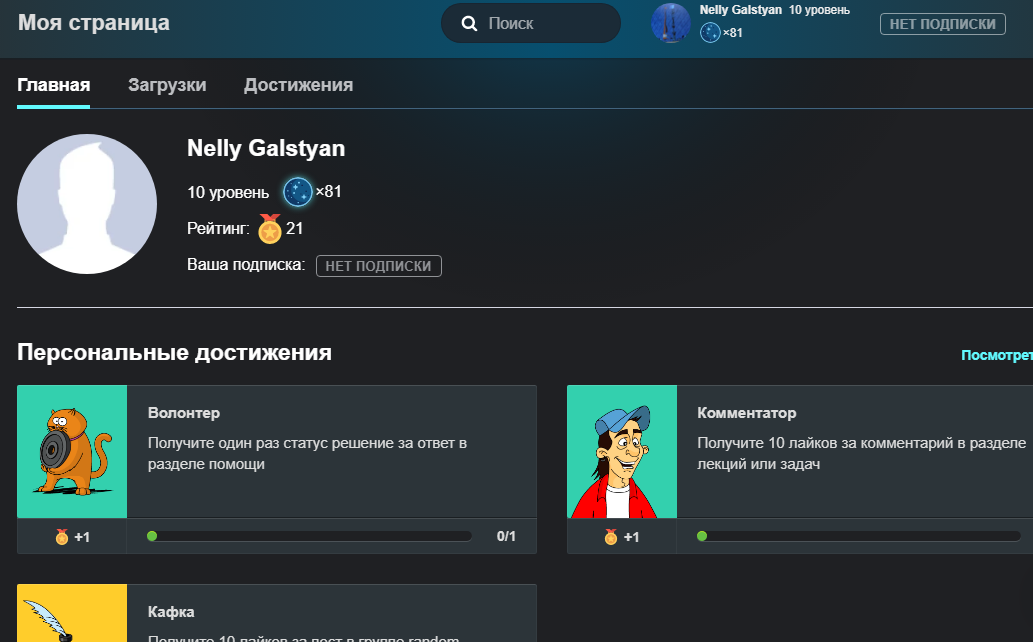Click the Nelly Galstyan profile name heading
The image size is (1033, 642).
click(x=266, y=148)
